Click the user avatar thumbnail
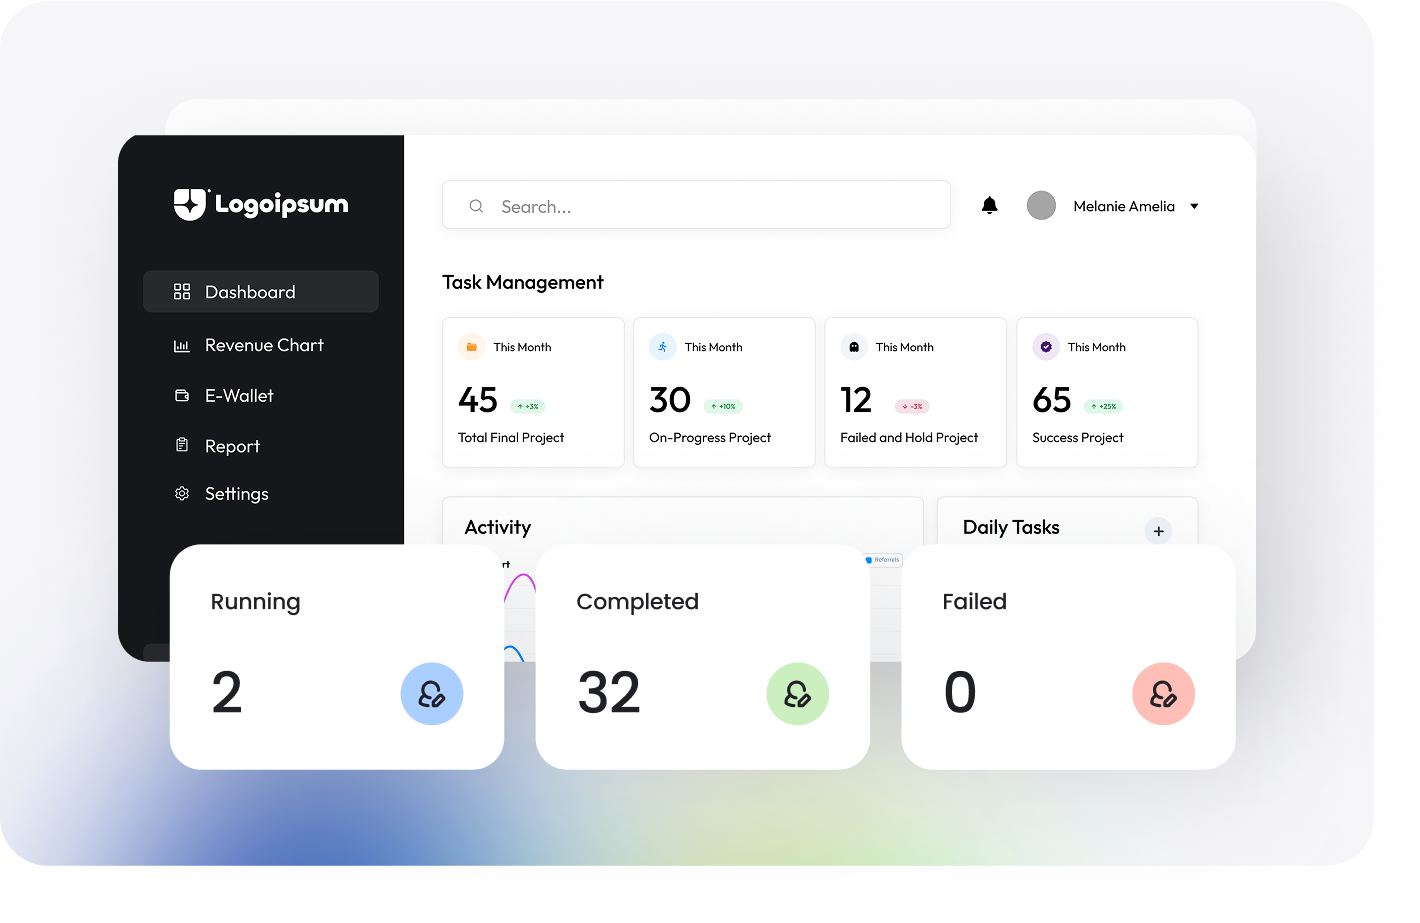Viewport: 1420px width, 923px height. coord(1041,206)
